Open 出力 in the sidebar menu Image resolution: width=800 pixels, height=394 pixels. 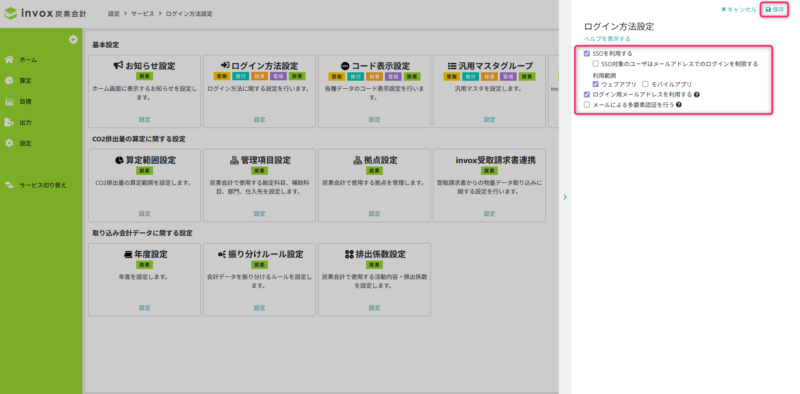(26, 122)
